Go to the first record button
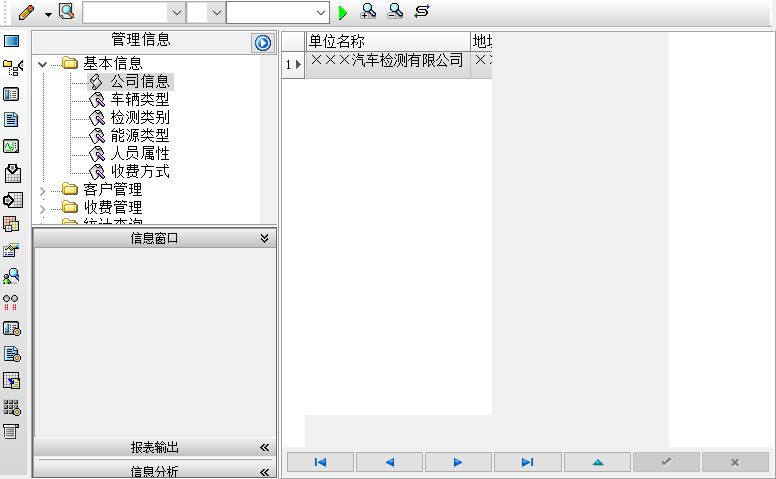776x479 pixels. click(320, 462)
